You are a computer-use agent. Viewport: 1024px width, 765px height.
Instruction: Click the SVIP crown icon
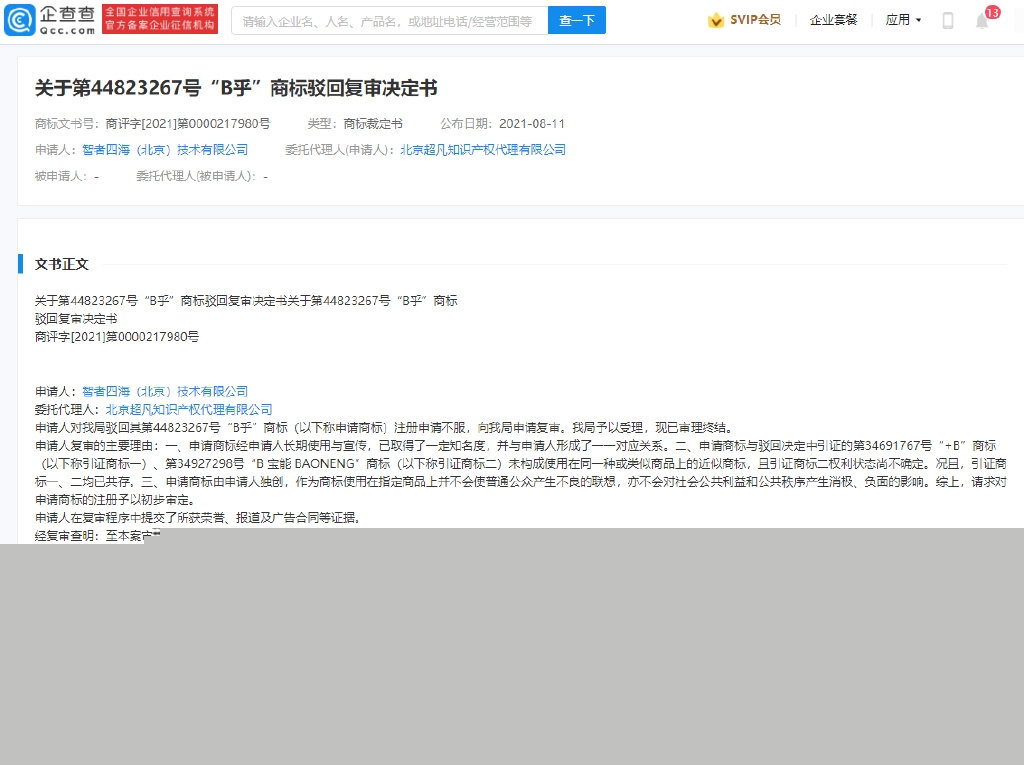click(x=716, y=20)
